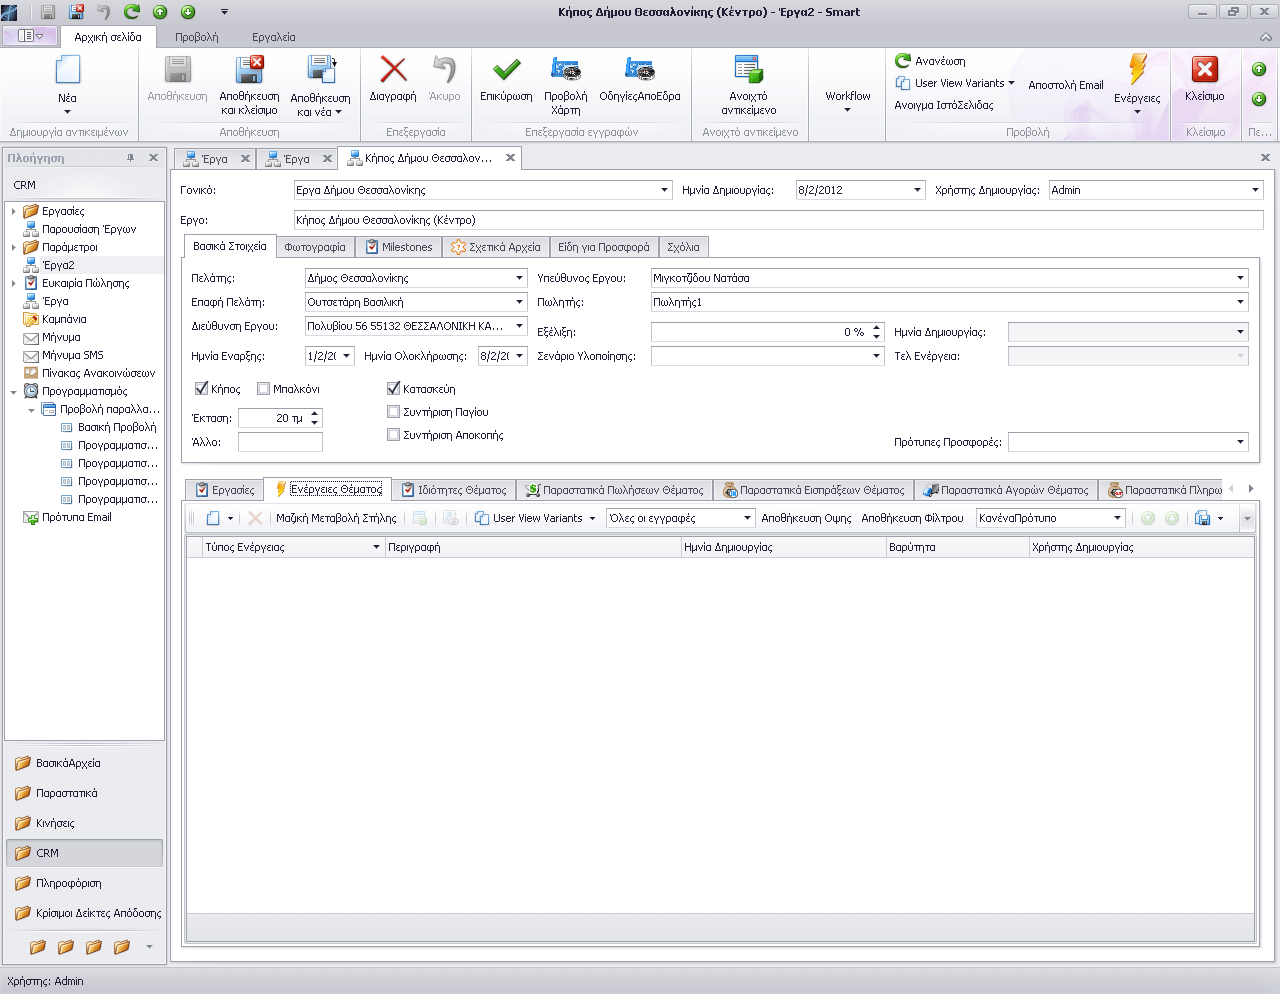Click Μαζική Μεταβολή Στήλης button

336,518
